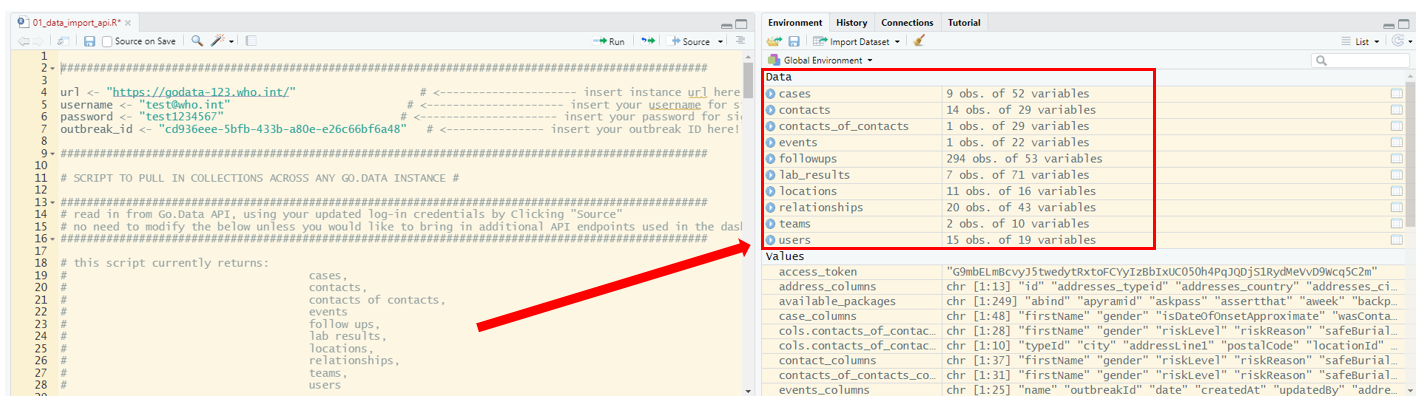This screenshot has height=404, width=1425.
Task: Enable the Source on Save checkbox
Action: (107, 41)
